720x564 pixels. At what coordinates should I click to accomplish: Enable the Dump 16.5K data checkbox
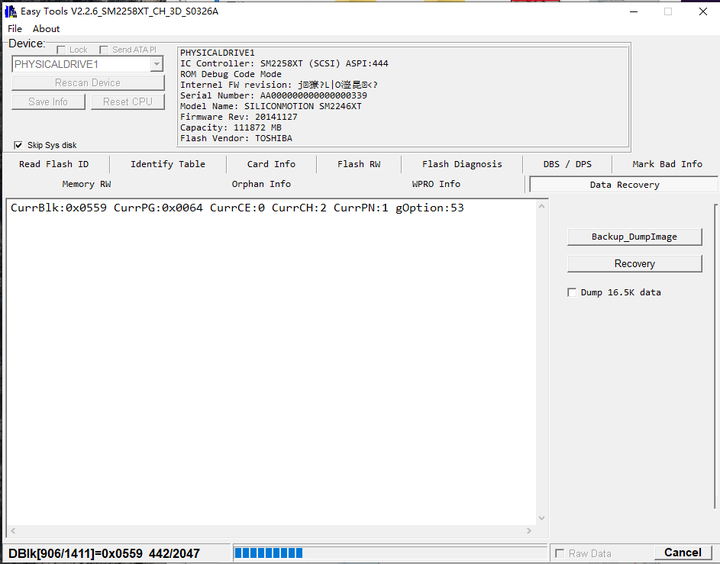tap(572, 293)
